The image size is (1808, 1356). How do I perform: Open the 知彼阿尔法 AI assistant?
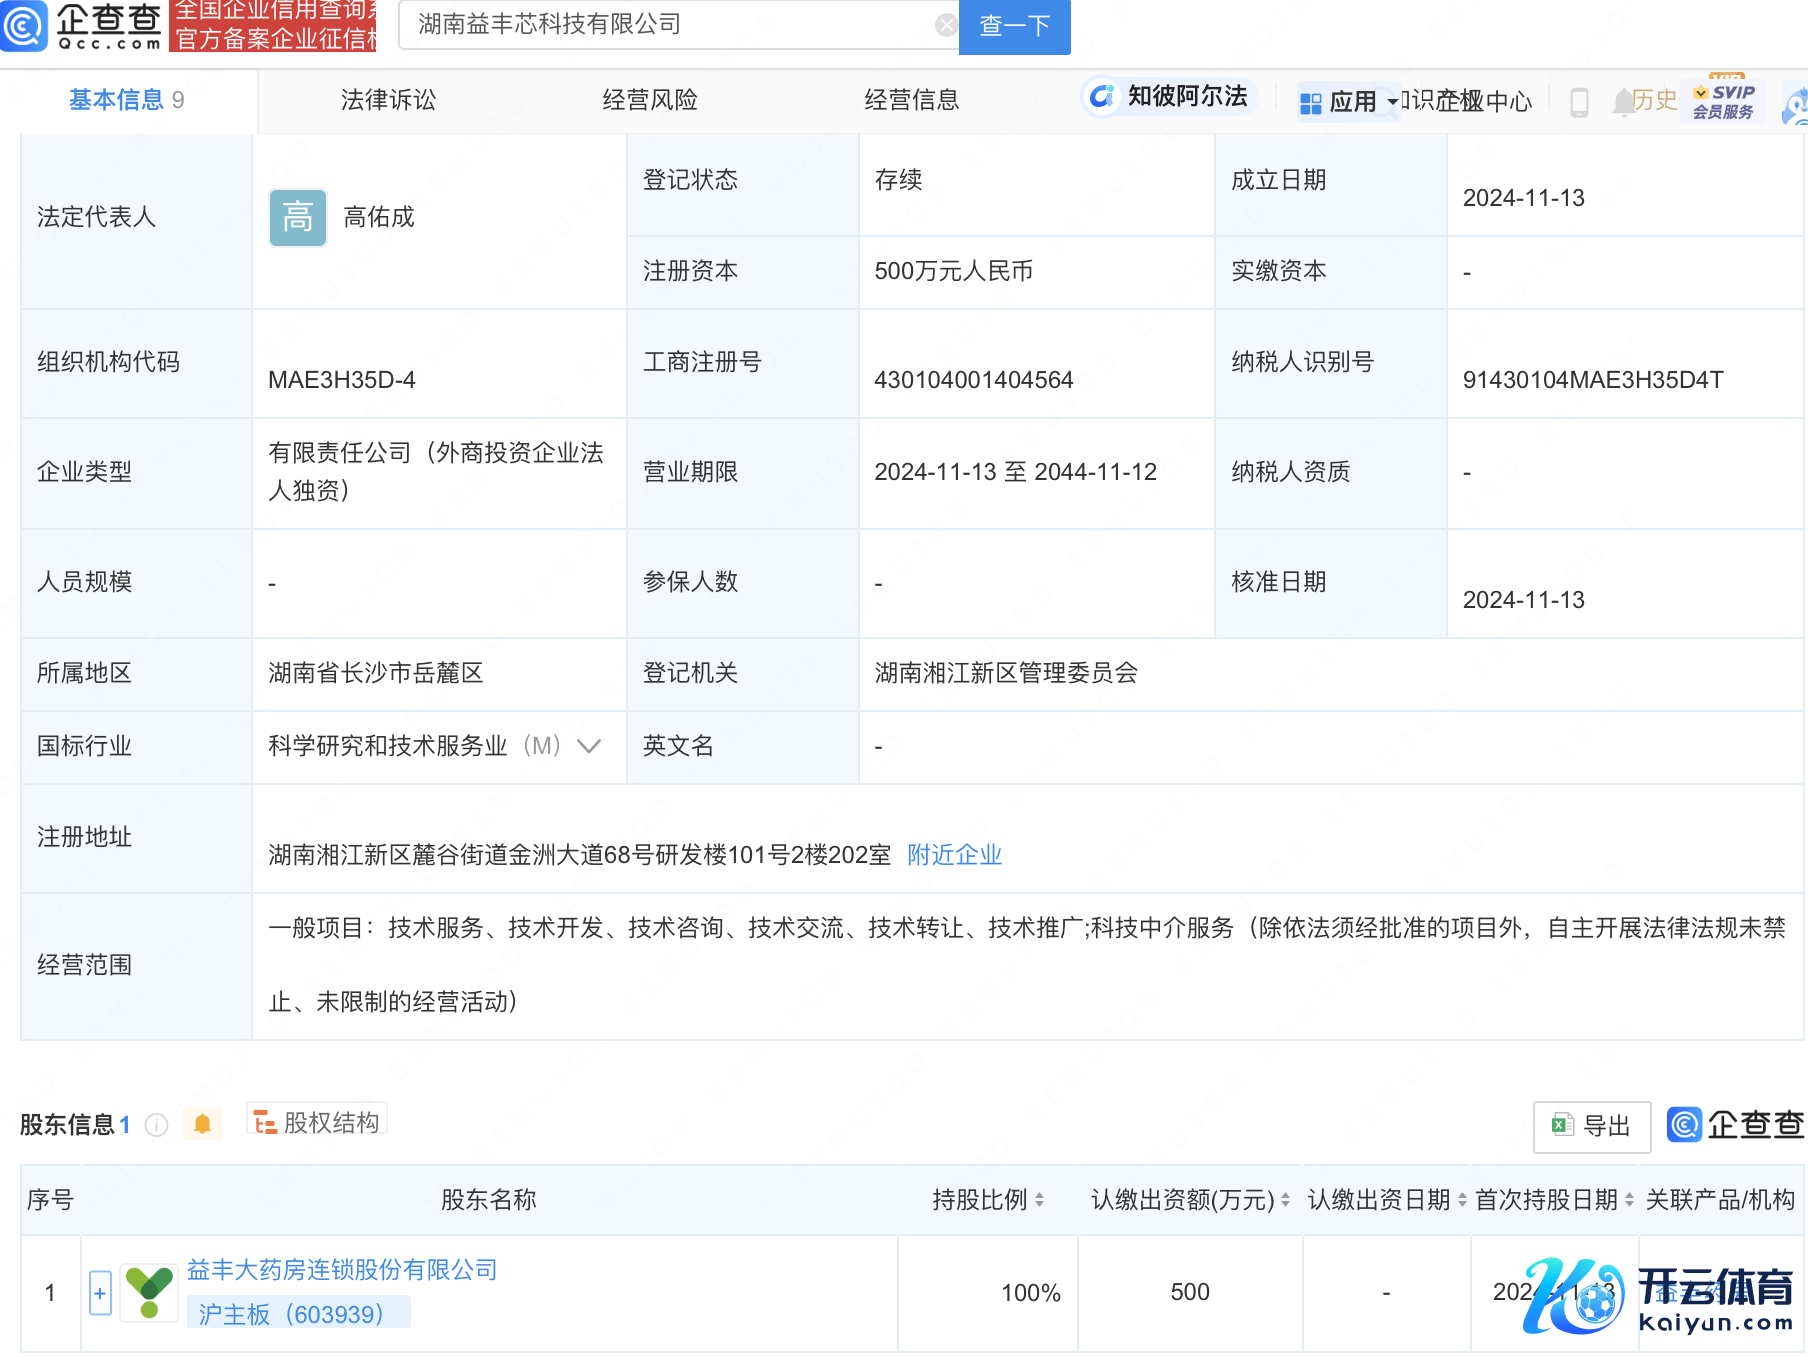pos(1169,97)
